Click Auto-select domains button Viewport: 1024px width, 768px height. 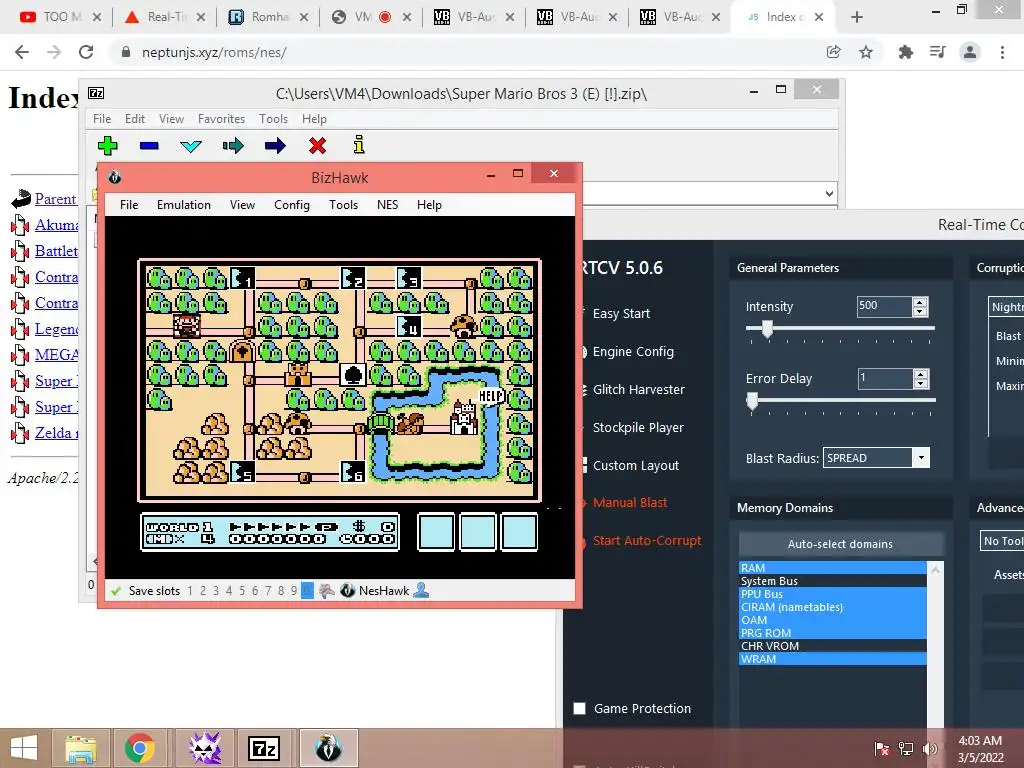pos(840,543)
